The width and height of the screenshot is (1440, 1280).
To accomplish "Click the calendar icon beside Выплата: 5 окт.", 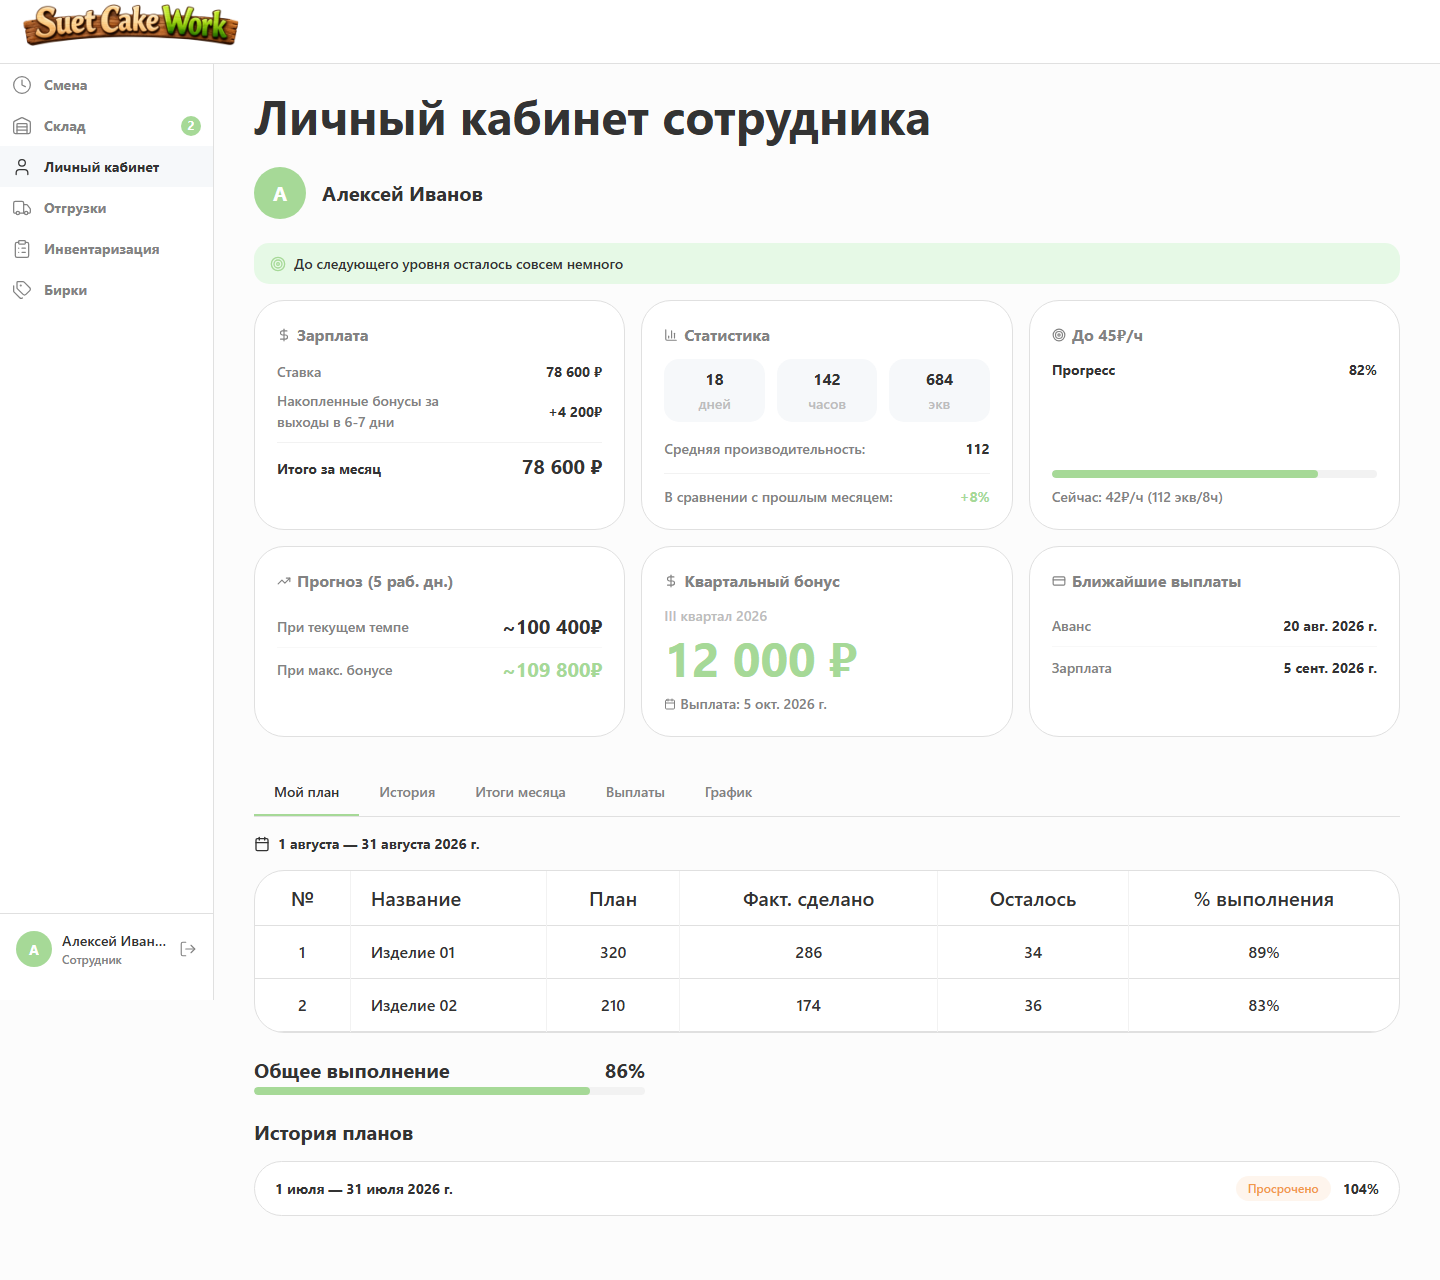I will click(x=670, y=704).
